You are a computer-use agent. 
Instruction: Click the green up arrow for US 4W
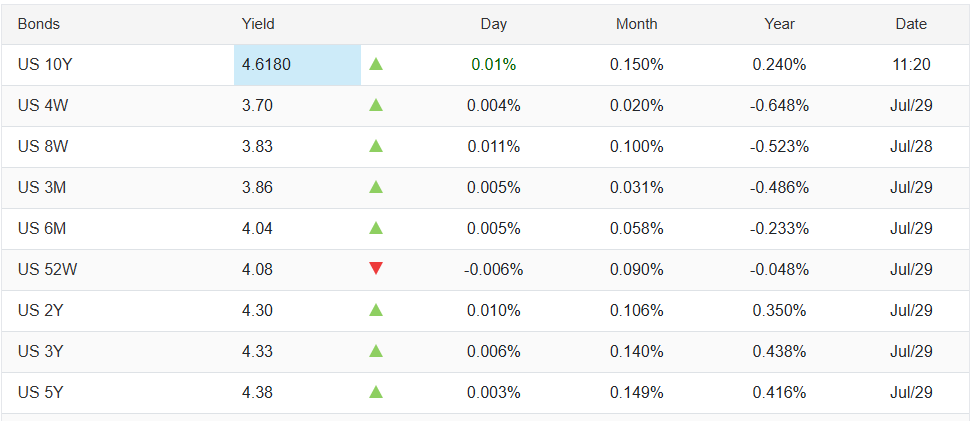pyautogui.click(x=376, y=105)
